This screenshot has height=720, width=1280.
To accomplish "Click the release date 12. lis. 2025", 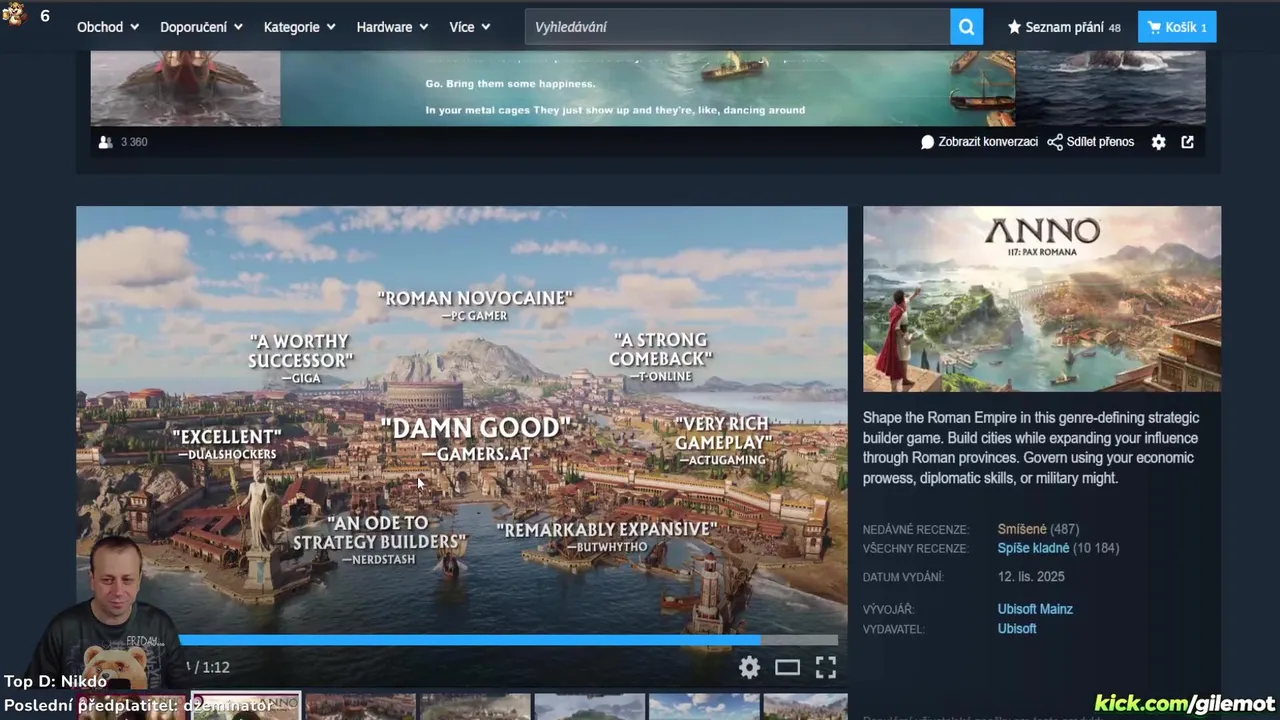I will (1031, 577).
